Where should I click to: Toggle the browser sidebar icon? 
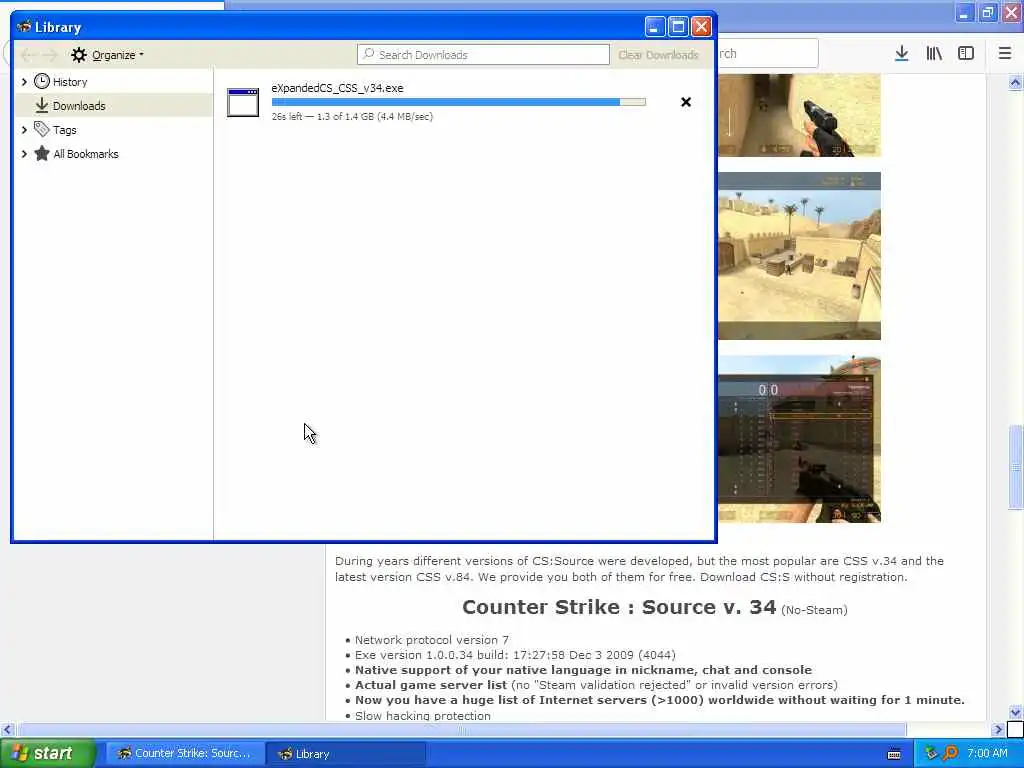(x=966, y=54)
